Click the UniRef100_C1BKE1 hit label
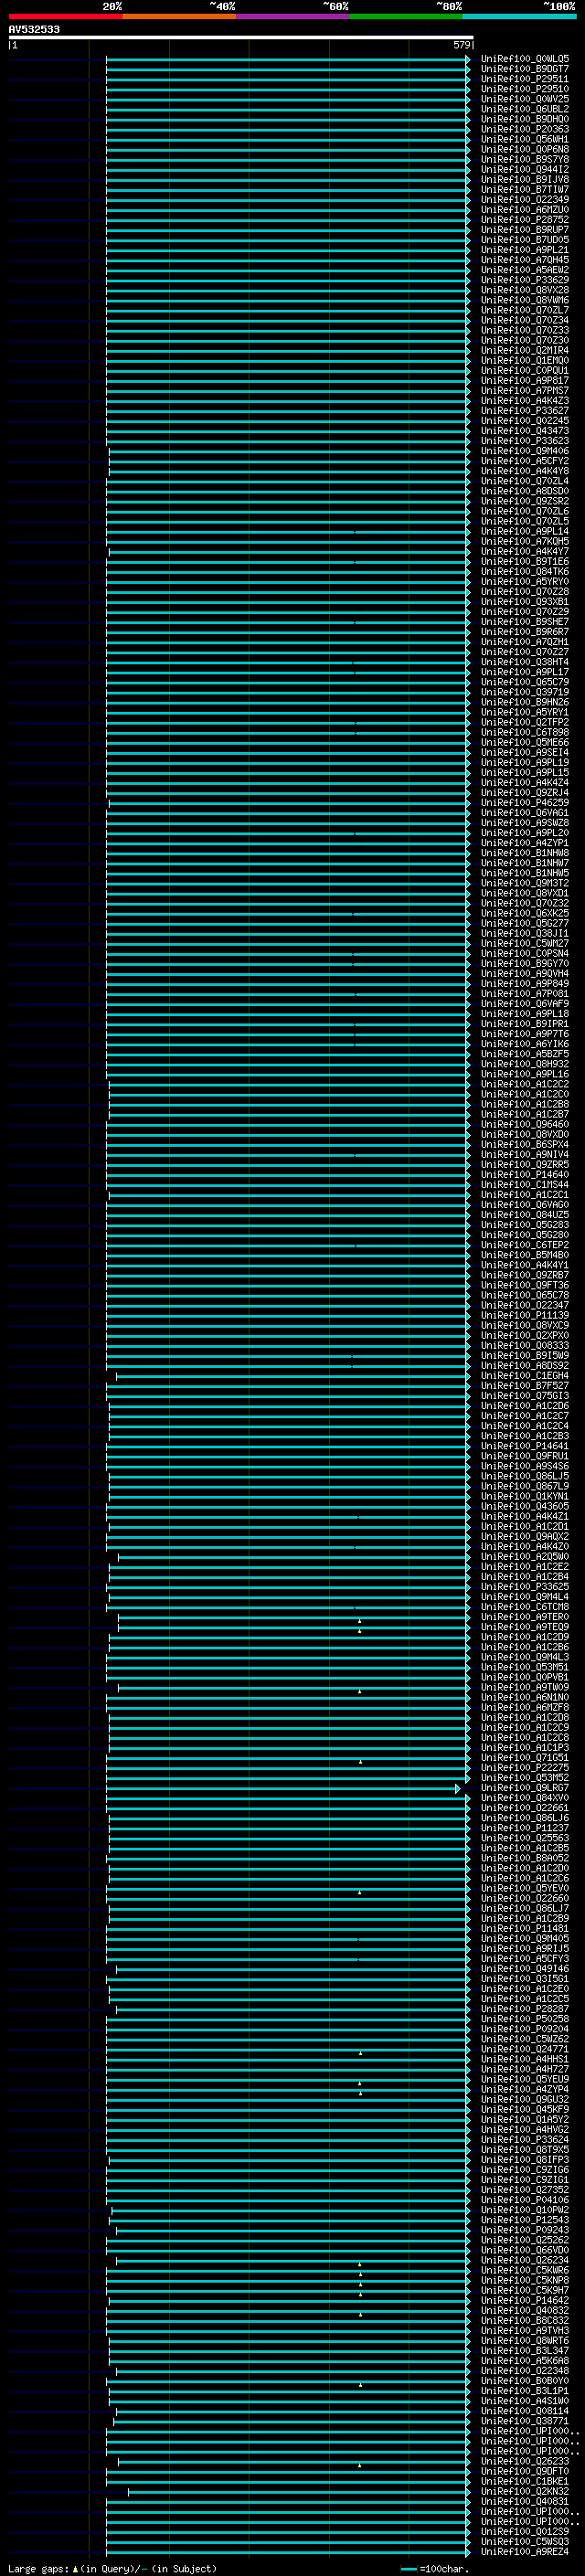This screenshot has width=585, height=2576. pyautogui.click(x=524, y=2481)
